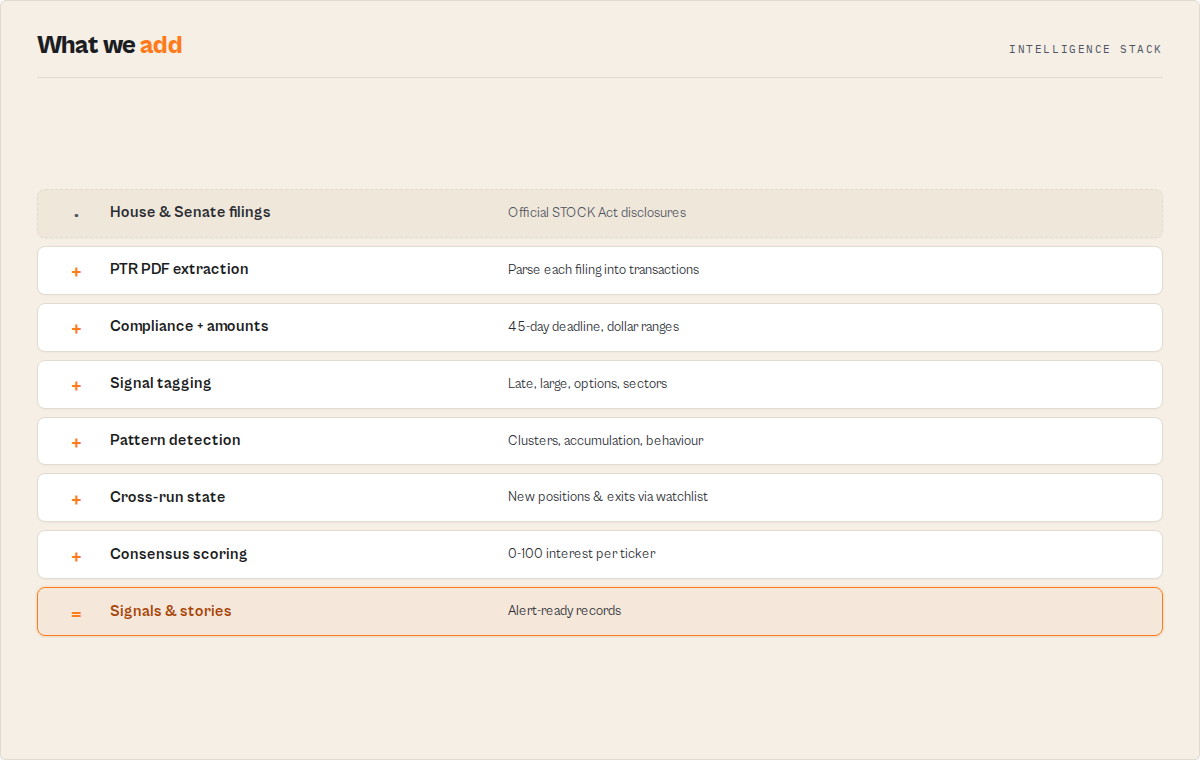Screen dimensions: 1200x760
Task: Click the equals icon beside Signals & stories
Action: [x=76, y=613]
